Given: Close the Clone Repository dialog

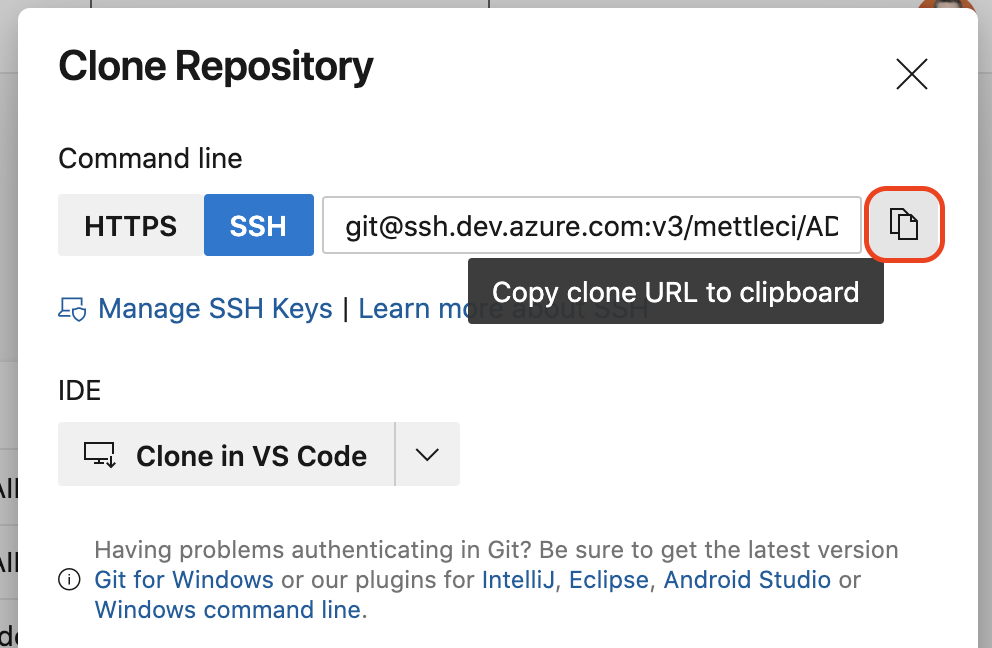Looking at the screenshot, I should [911, 74].
